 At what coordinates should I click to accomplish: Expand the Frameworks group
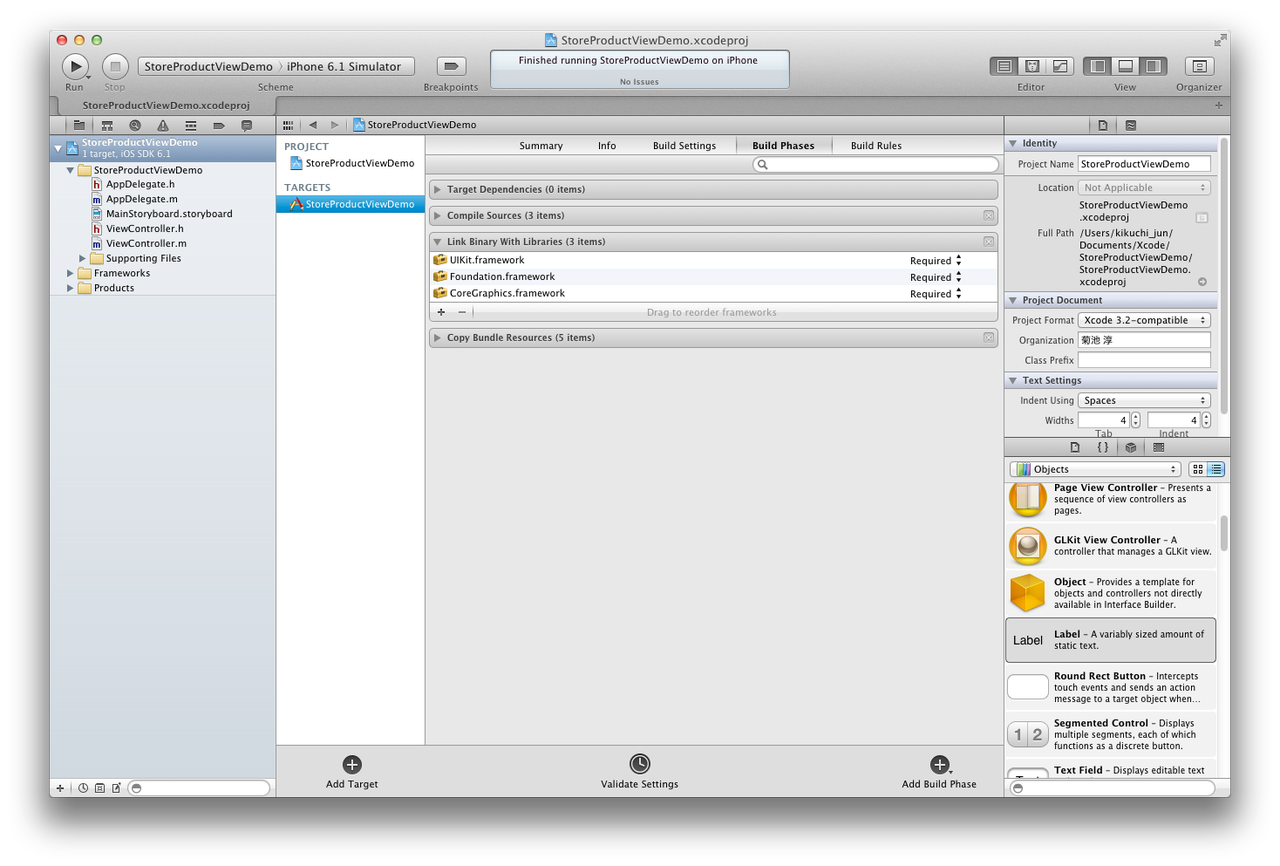click(71, 273)
